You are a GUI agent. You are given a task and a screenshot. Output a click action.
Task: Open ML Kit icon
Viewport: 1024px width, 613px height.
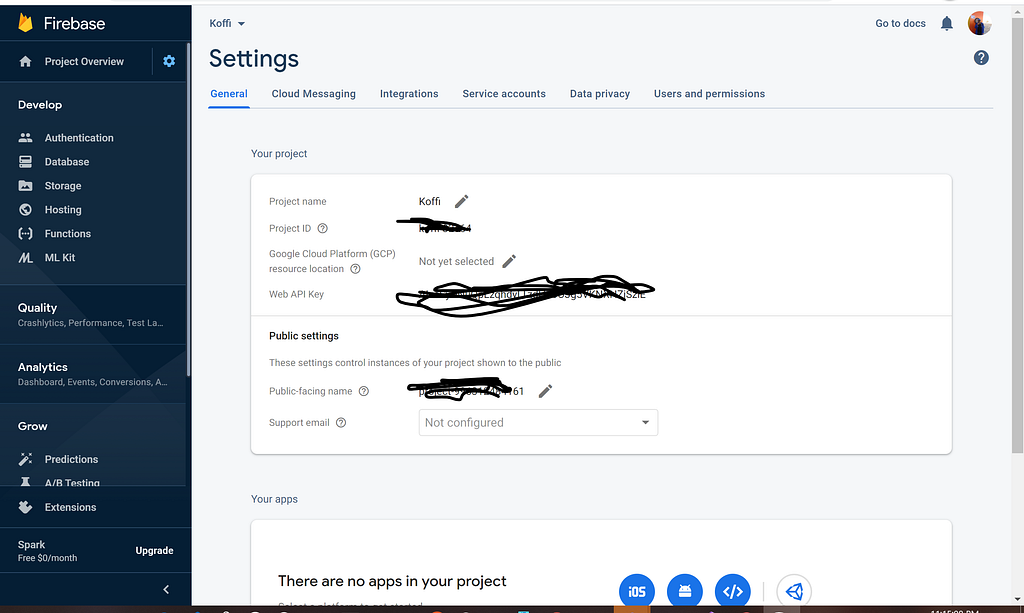point(25,258)
